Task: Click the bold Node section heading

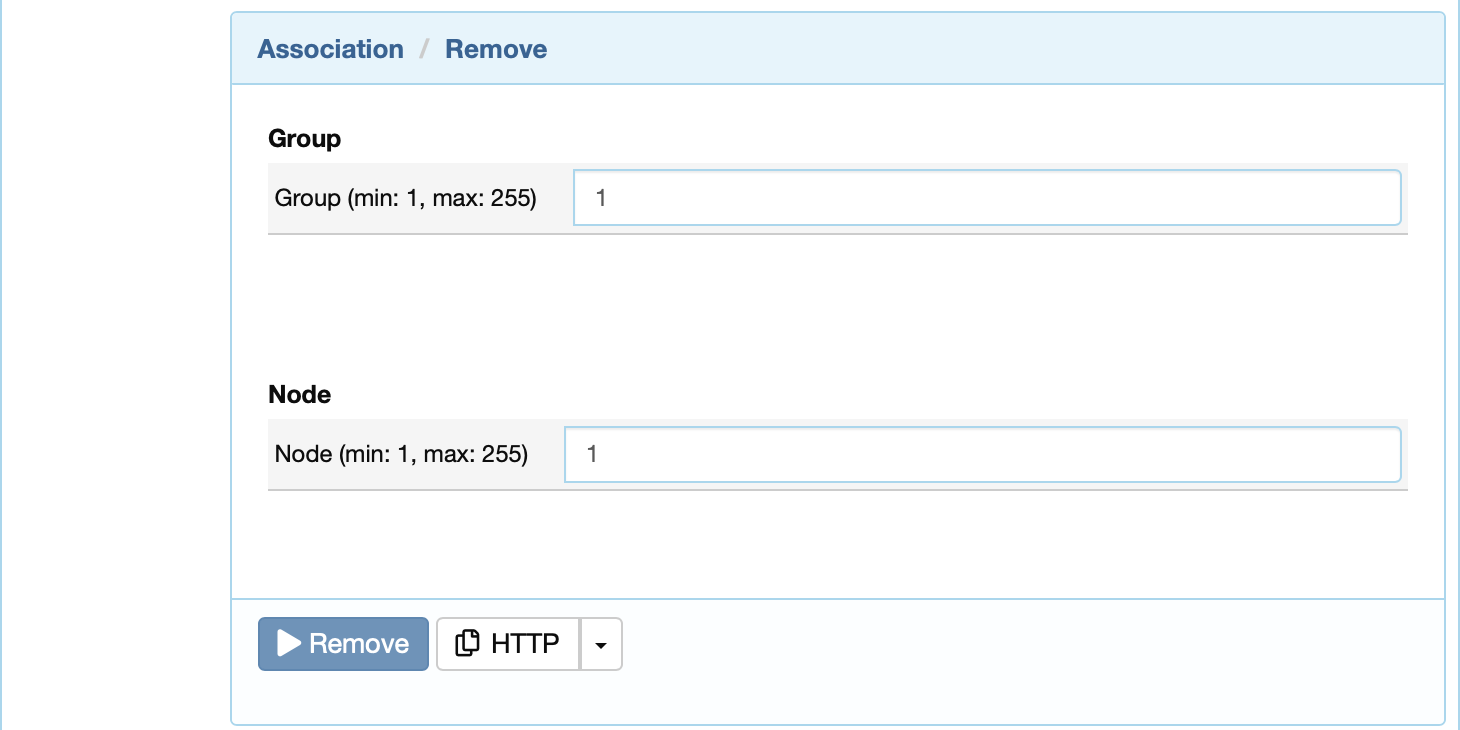Action: point(299,395)
